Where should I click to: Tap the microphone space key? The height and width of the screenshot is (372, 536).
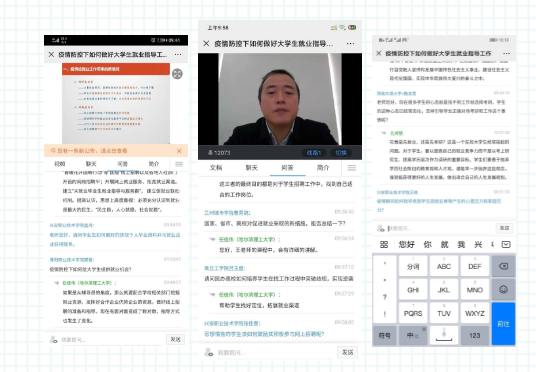tap(444, 335)
